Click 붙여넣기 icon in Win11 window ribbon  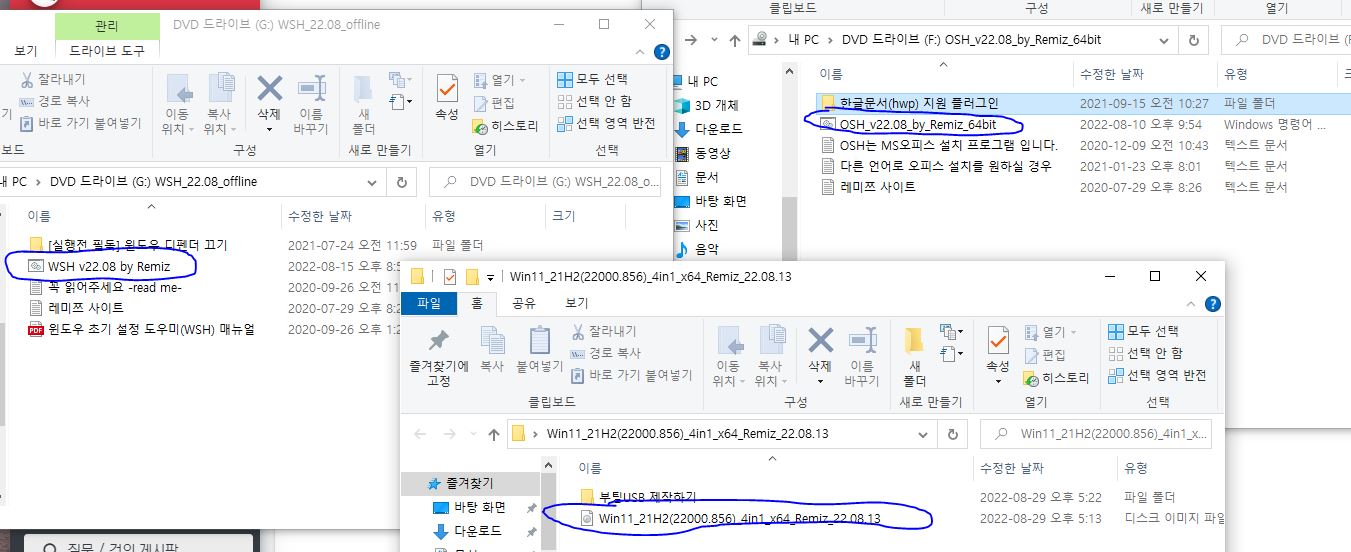coord(539,350)
